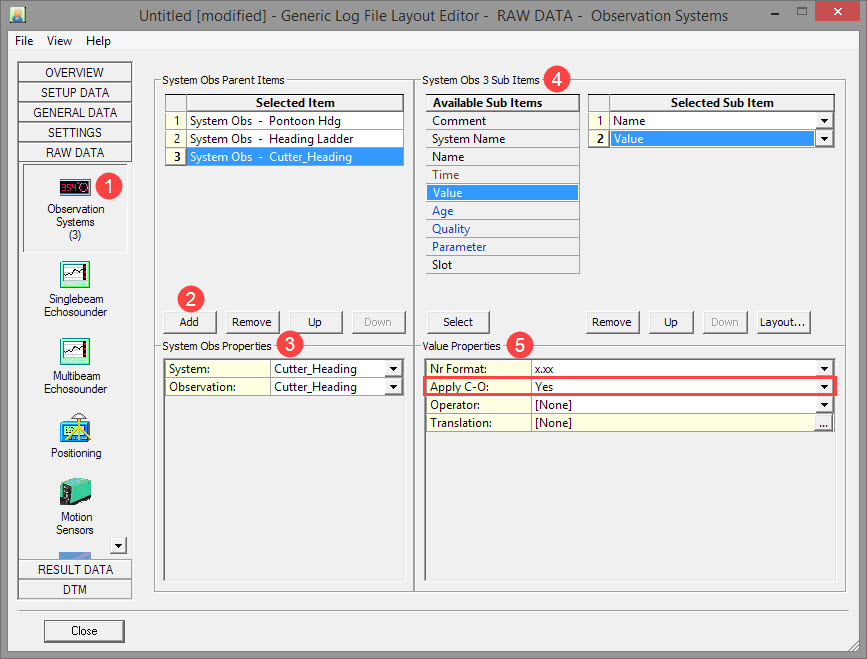Click Add under System Obs Parent Items

[189, 322]
